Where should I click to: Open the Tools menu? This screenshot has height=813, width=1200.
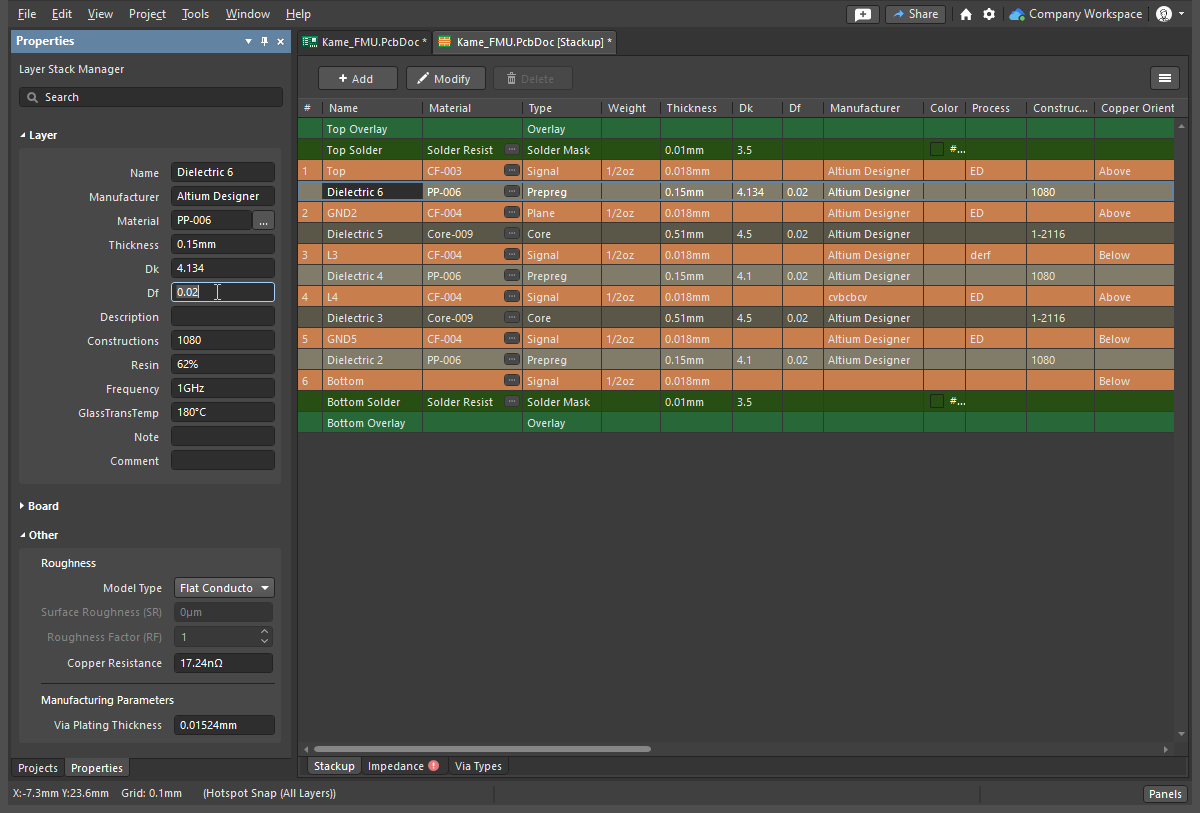195,14
